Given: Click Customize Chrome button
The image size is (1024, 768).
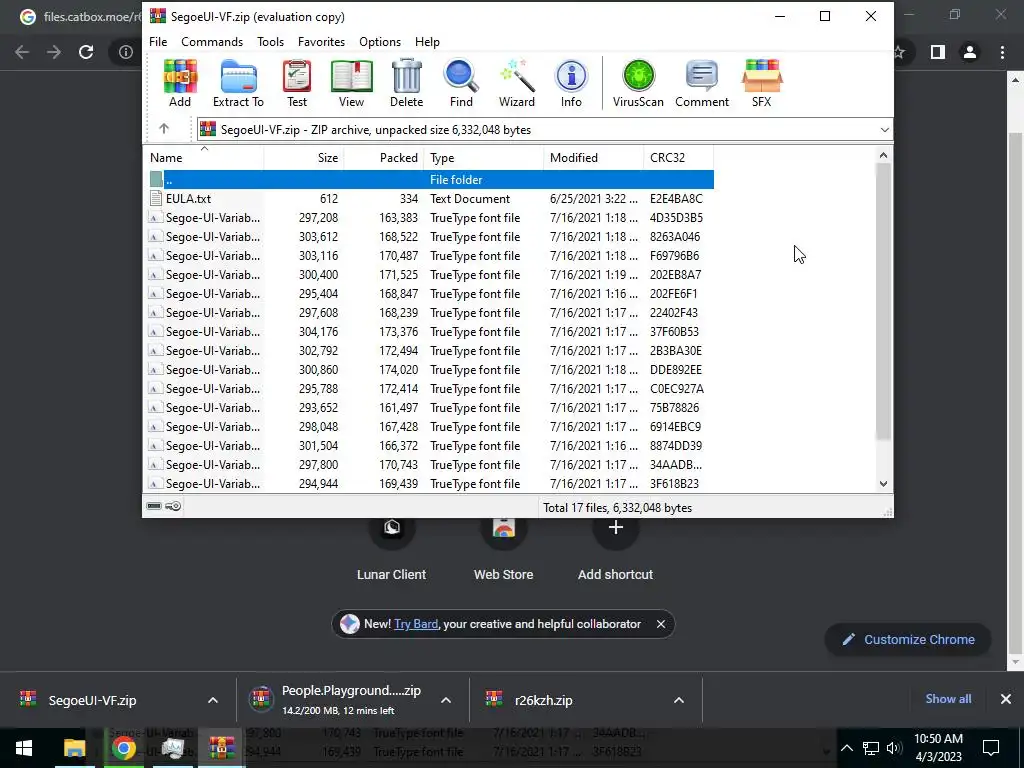Looking at the screenshot, I should (908, 639).
